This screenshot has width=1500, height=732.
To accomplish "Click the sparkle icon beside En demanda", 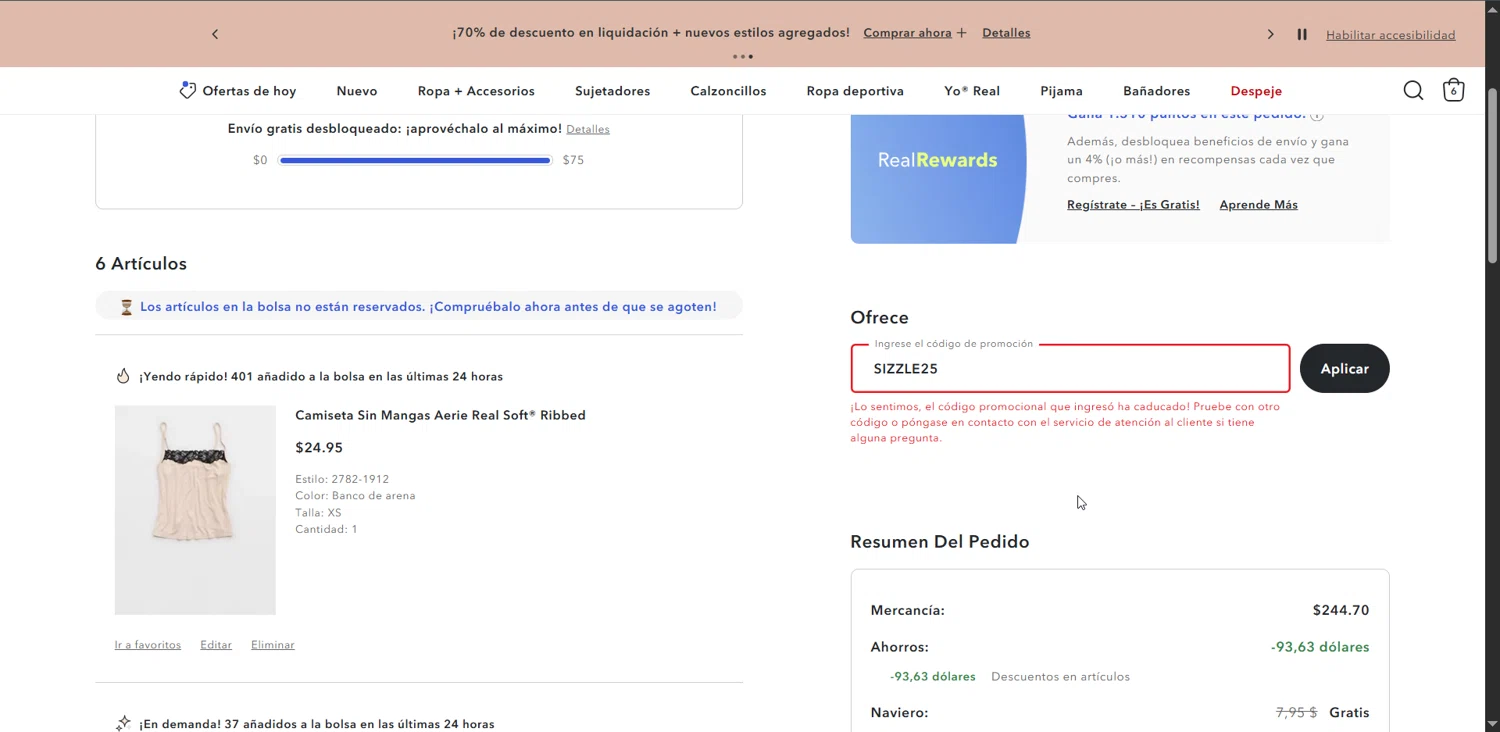I will (123, 723).
